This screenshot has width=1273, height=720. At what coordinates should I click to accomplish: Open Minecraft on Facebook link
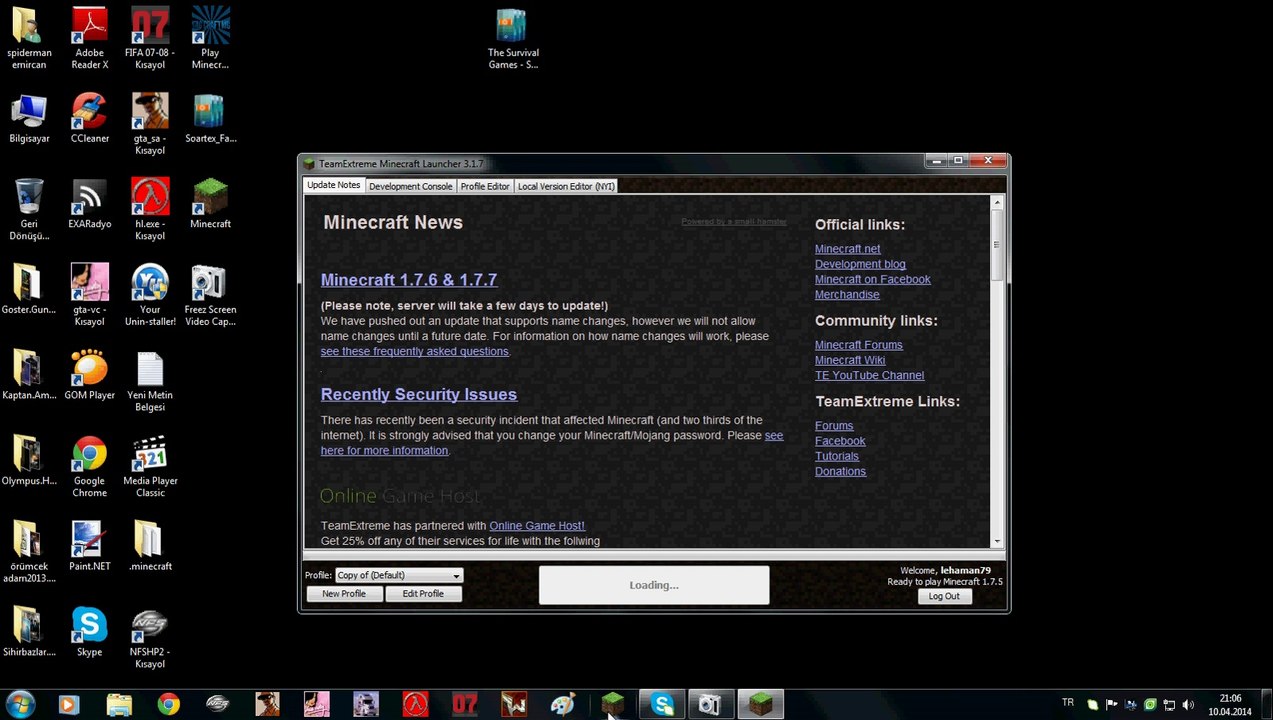pyautogui.click(x=873, y=279)
